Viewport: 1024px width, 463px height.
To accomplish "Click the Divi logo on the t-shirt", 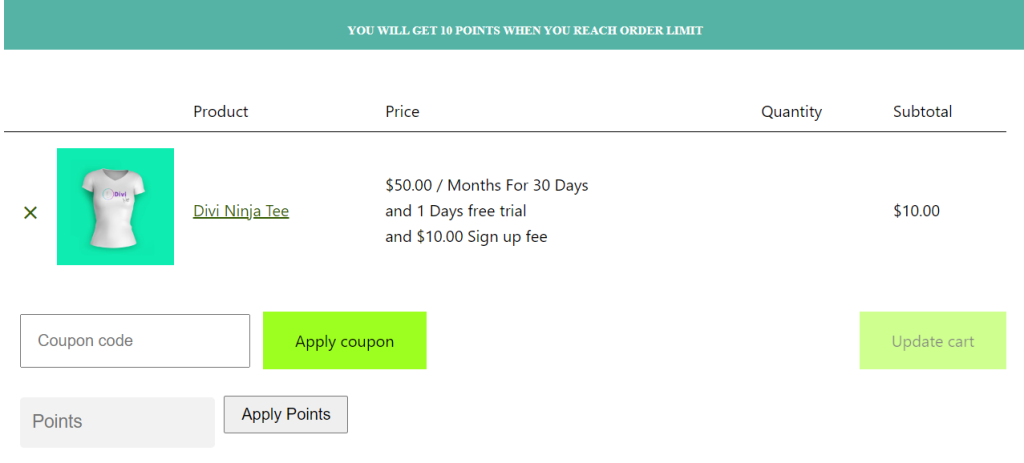I will tap(115, 195).
